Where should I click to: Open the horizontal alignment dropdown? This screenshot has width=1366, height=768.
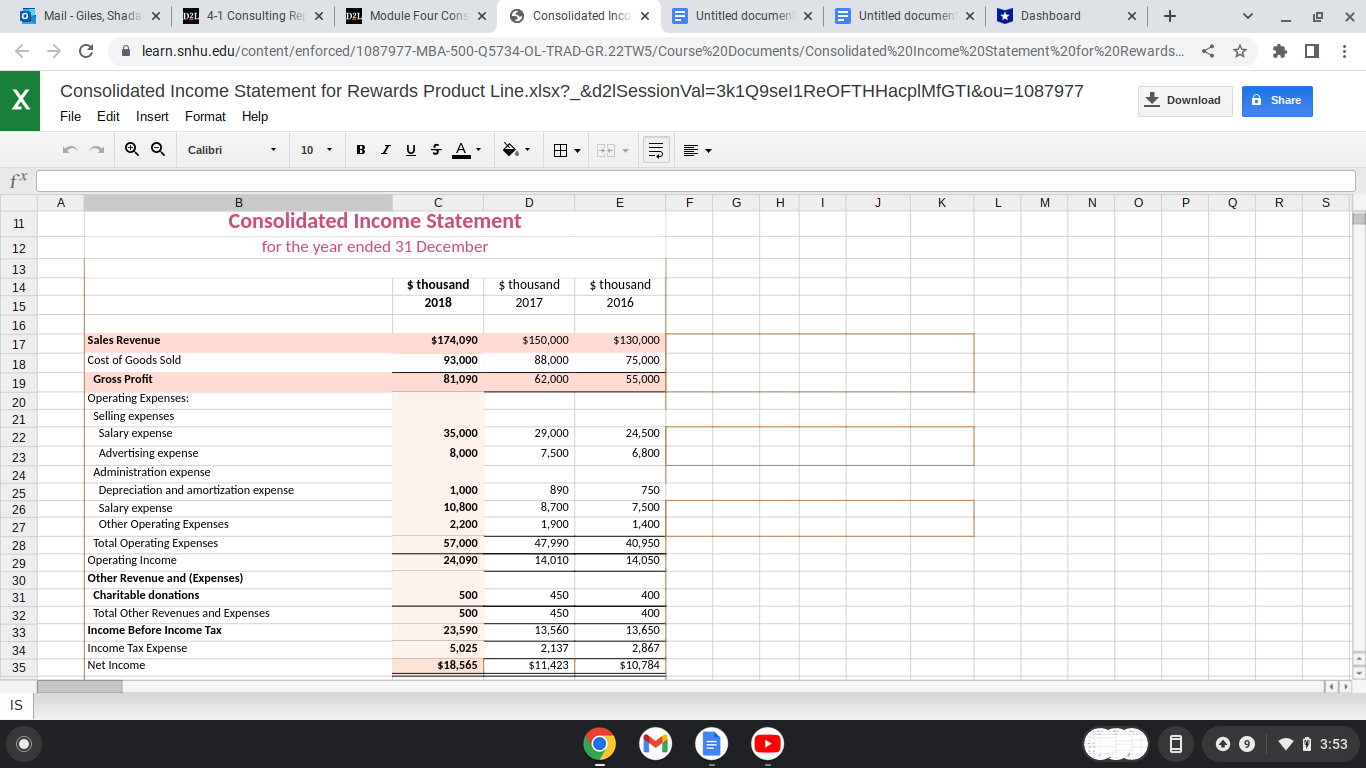696,150
